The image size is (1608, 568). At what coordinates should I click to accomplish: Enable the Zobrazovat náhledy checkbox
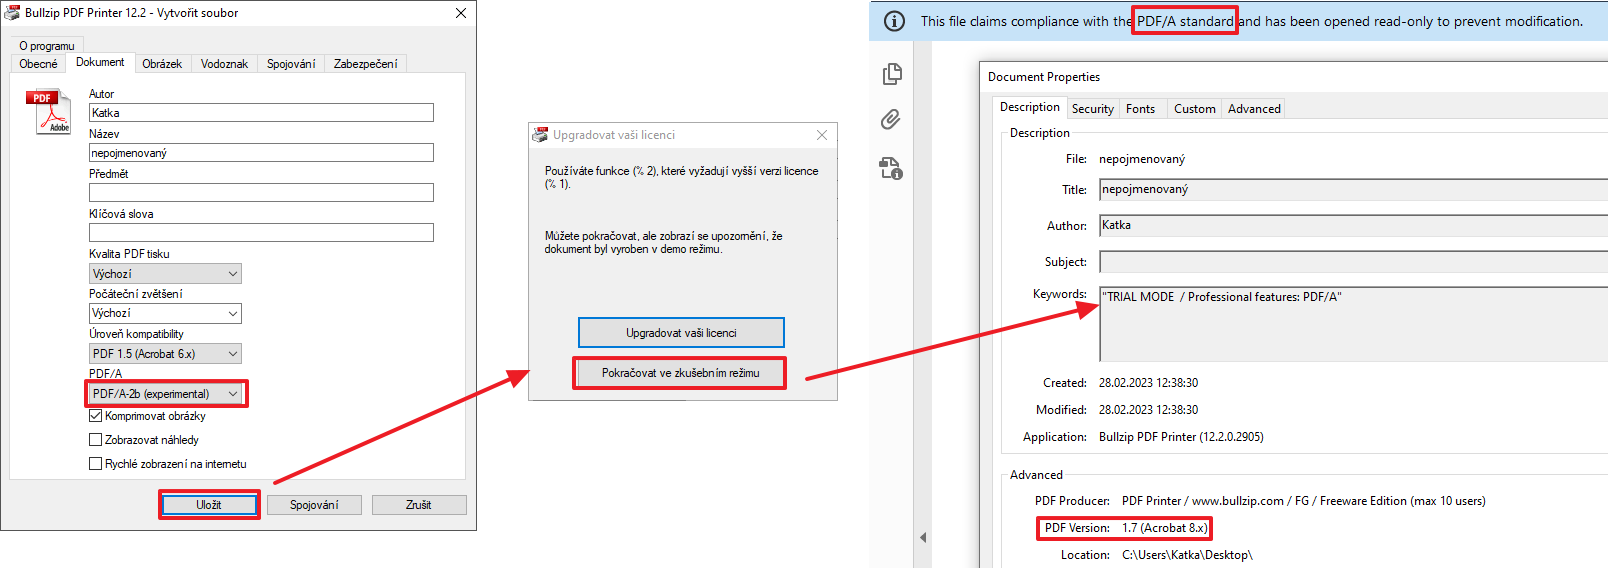point(96,440)
